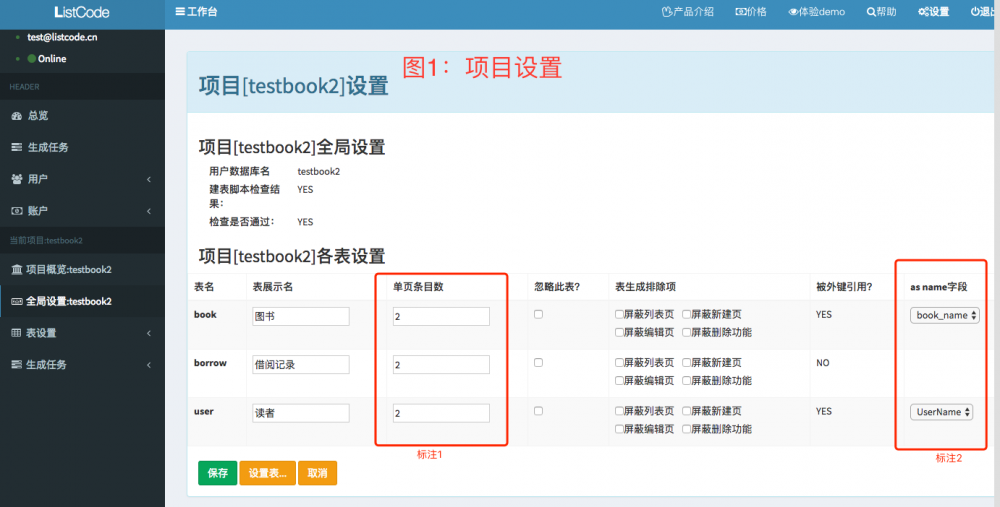This screenshot has height=507, width=1000.
Task: Edit 表展示名 field containing 借阅记录
Action: click(x=301, y=365)
